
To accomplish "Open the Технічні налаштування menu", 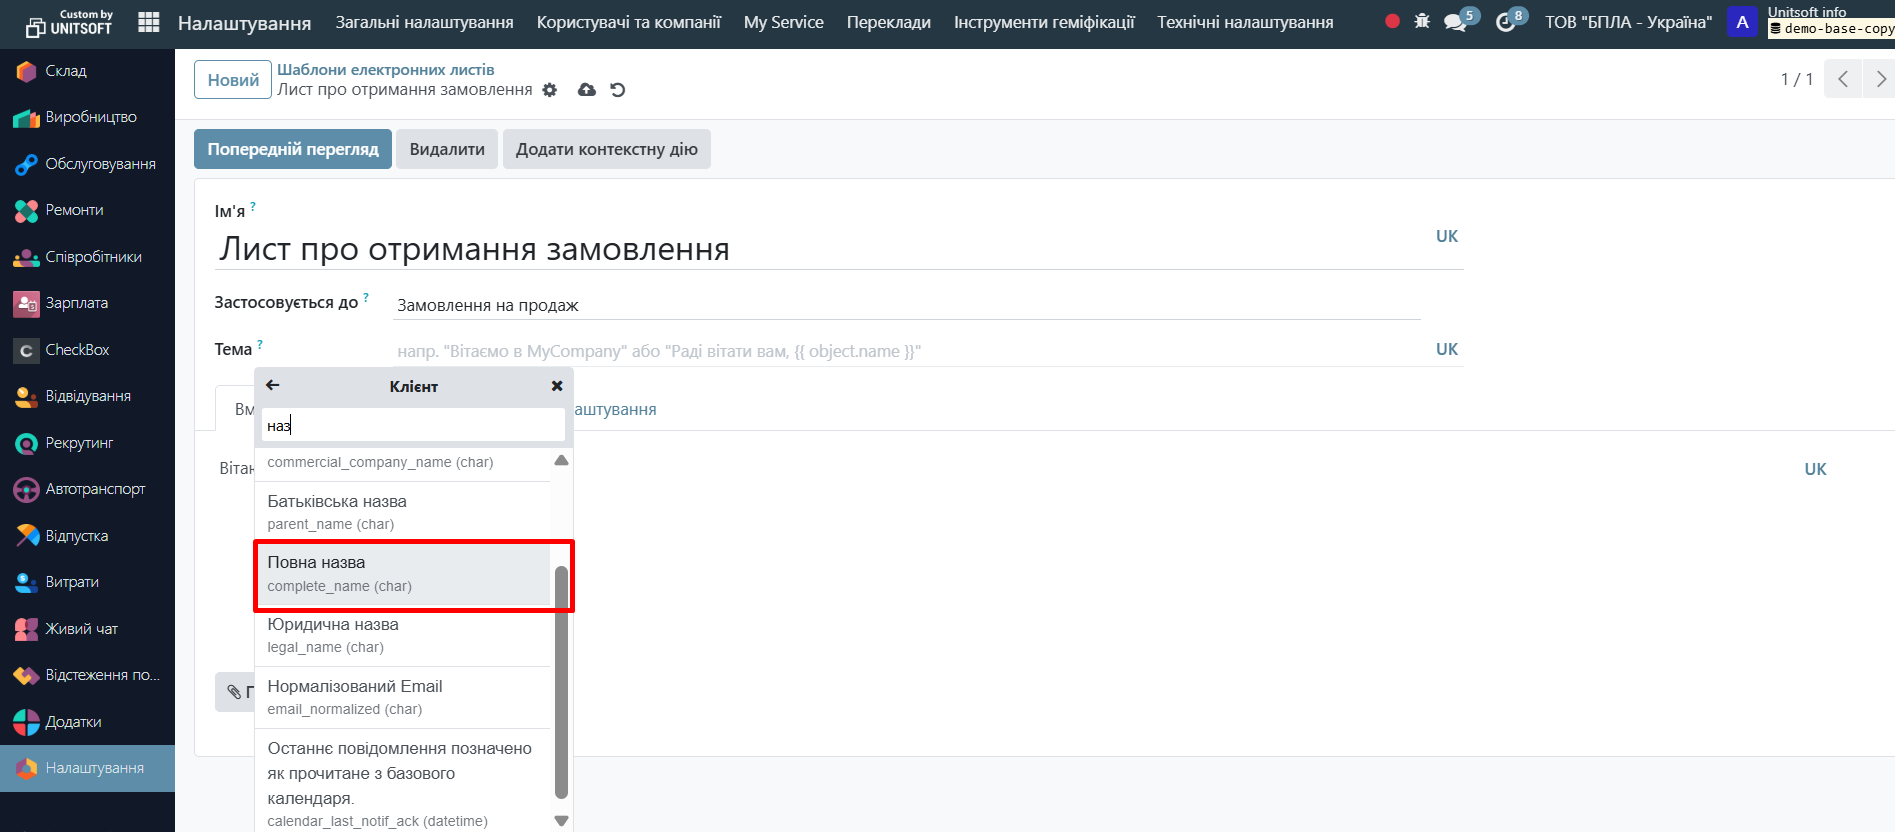I will (x=1245, y=22).
